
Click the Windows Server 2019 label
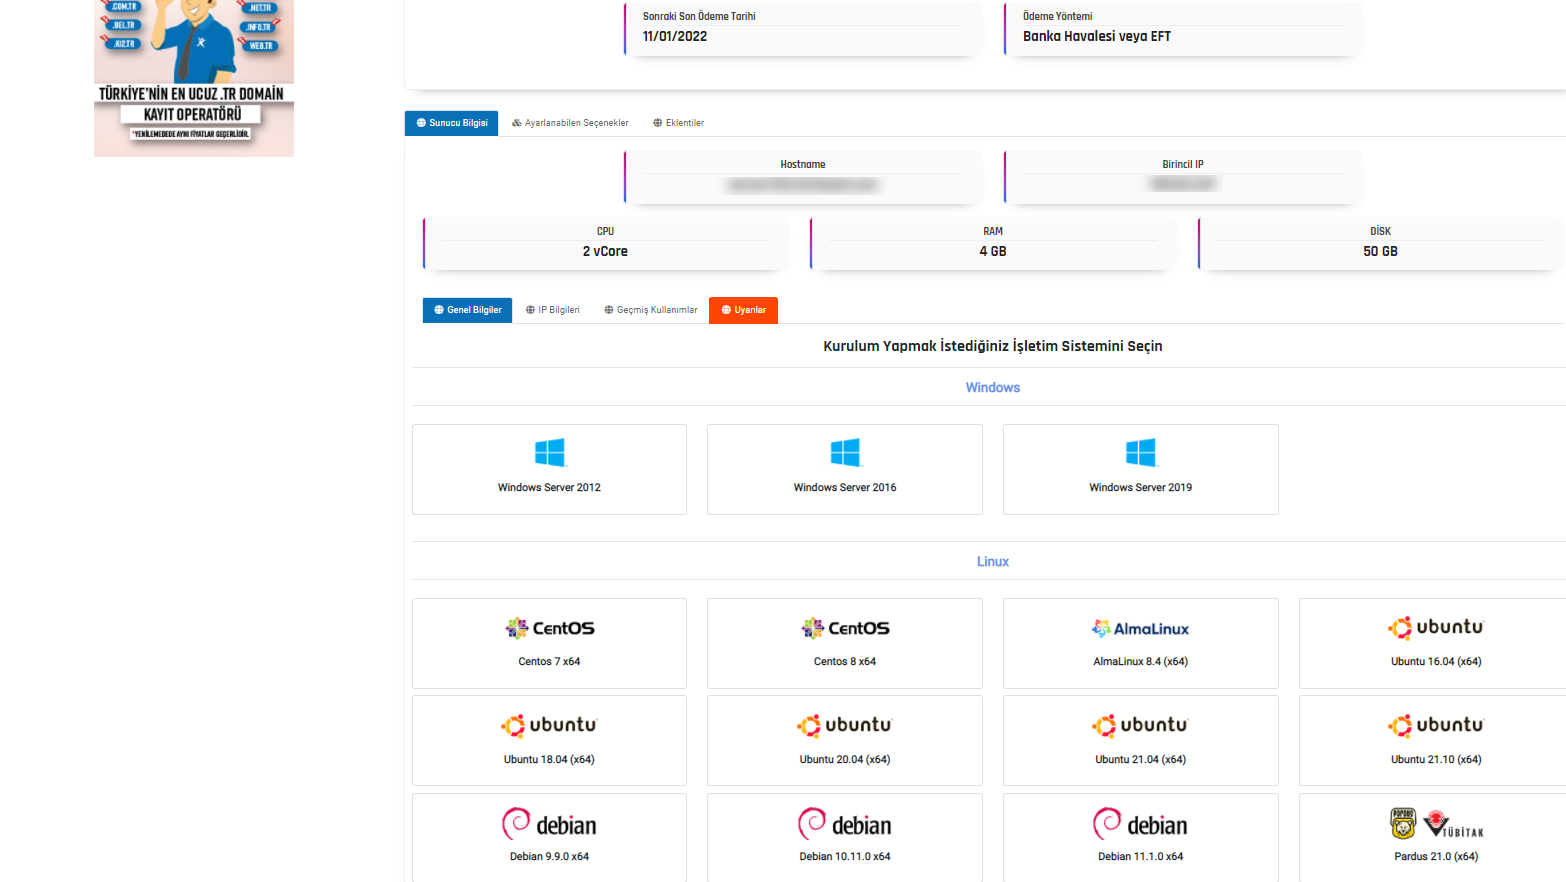pos(1140,488)
